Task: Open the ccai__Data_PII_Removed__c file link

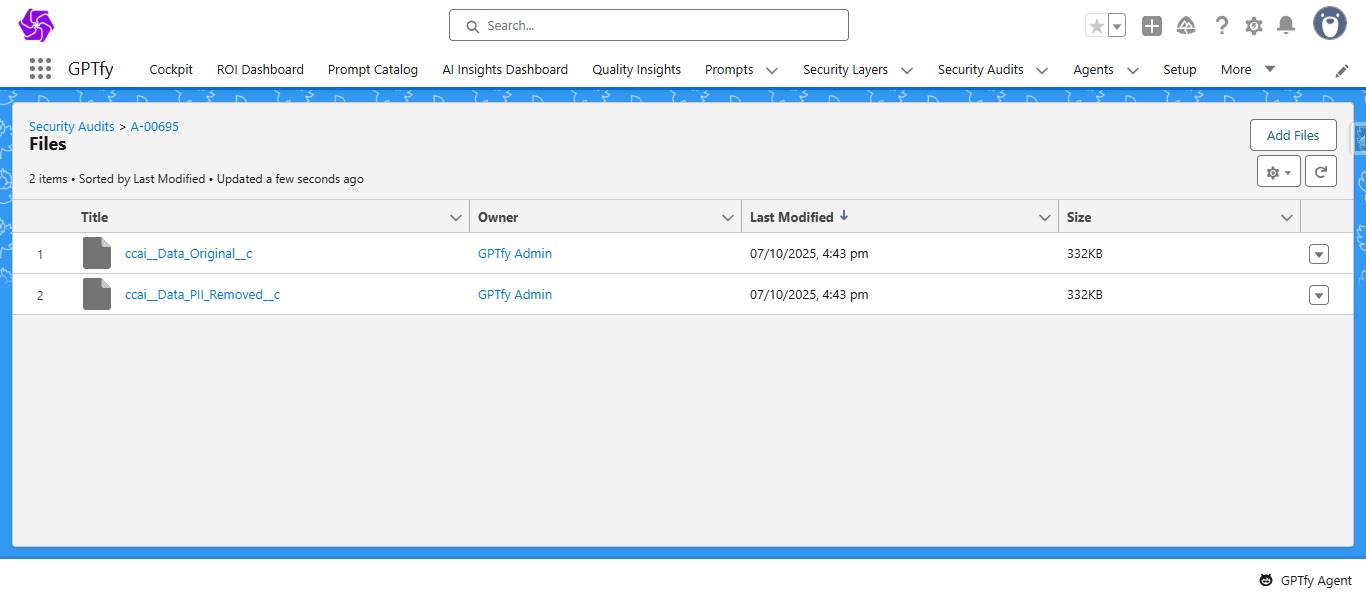Action: (x=202, y=295)
